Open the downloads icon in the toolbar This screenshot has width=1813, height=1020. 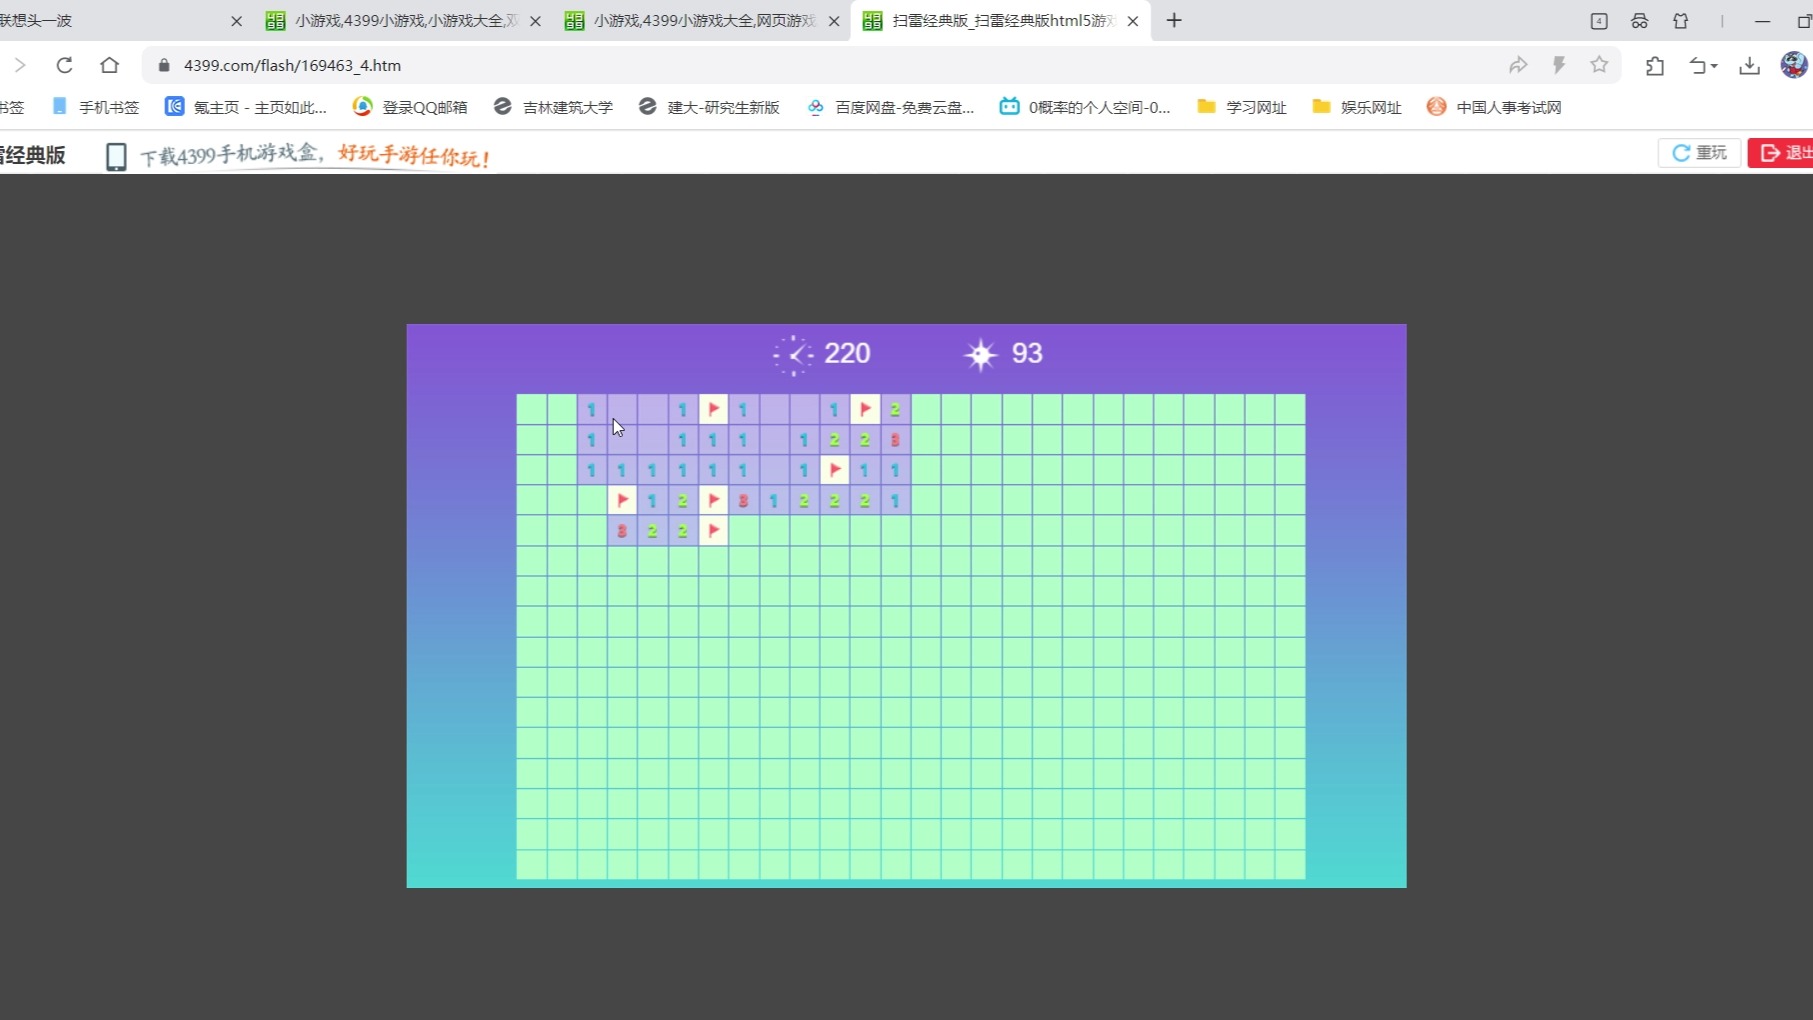(1749, 65)
